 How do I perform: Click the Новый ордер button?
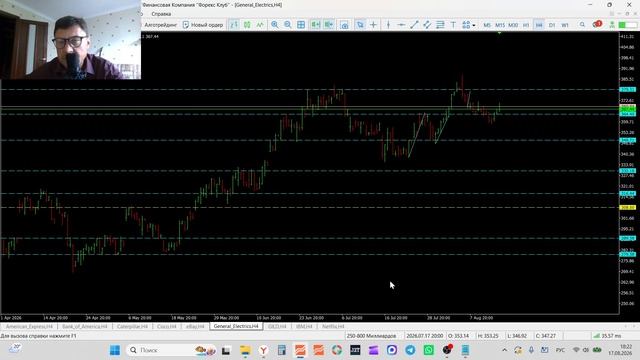point(203,25)
